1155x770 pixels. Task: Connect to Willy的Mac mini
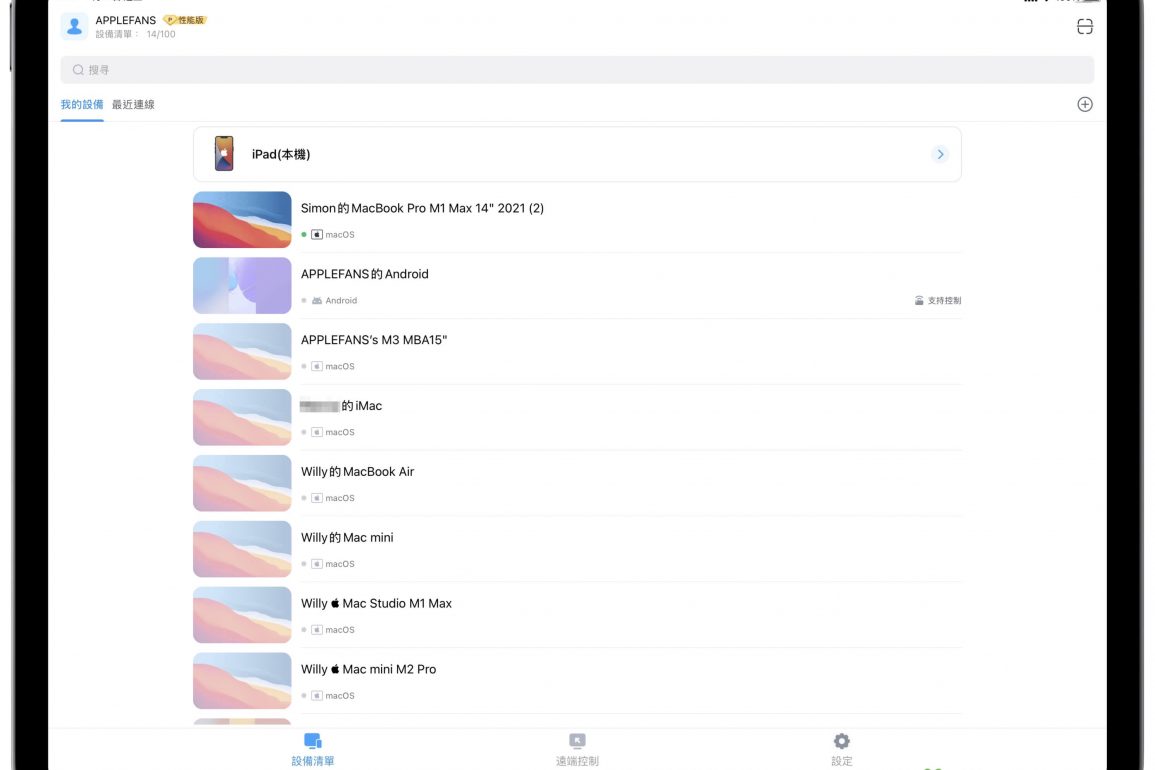click(x=347, y=538)
